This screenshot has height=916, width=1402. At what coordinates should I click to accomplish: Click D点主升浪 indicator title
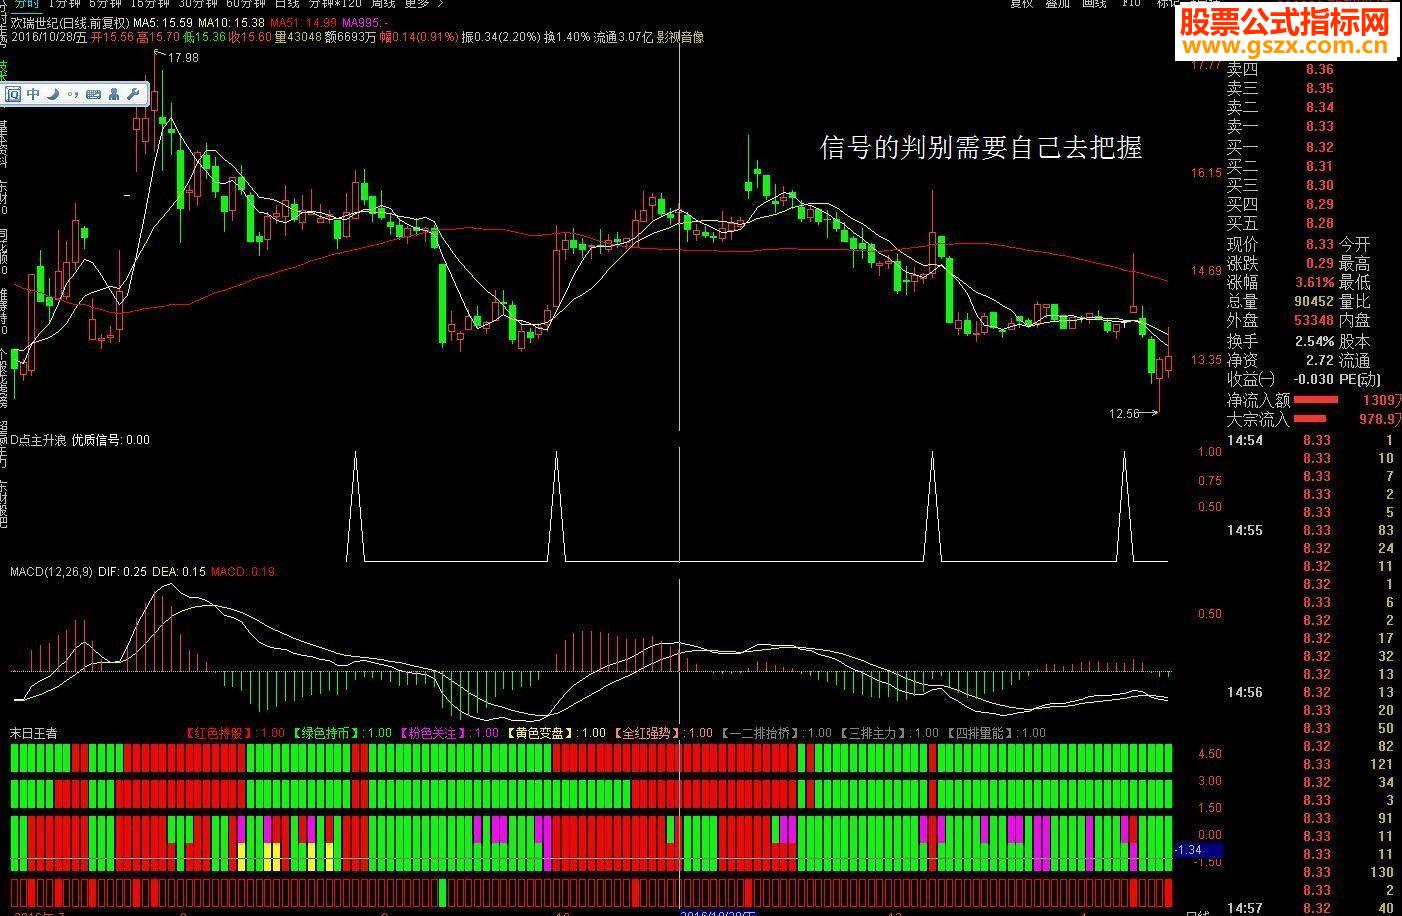pyautogui.click(x=36, y=440)
